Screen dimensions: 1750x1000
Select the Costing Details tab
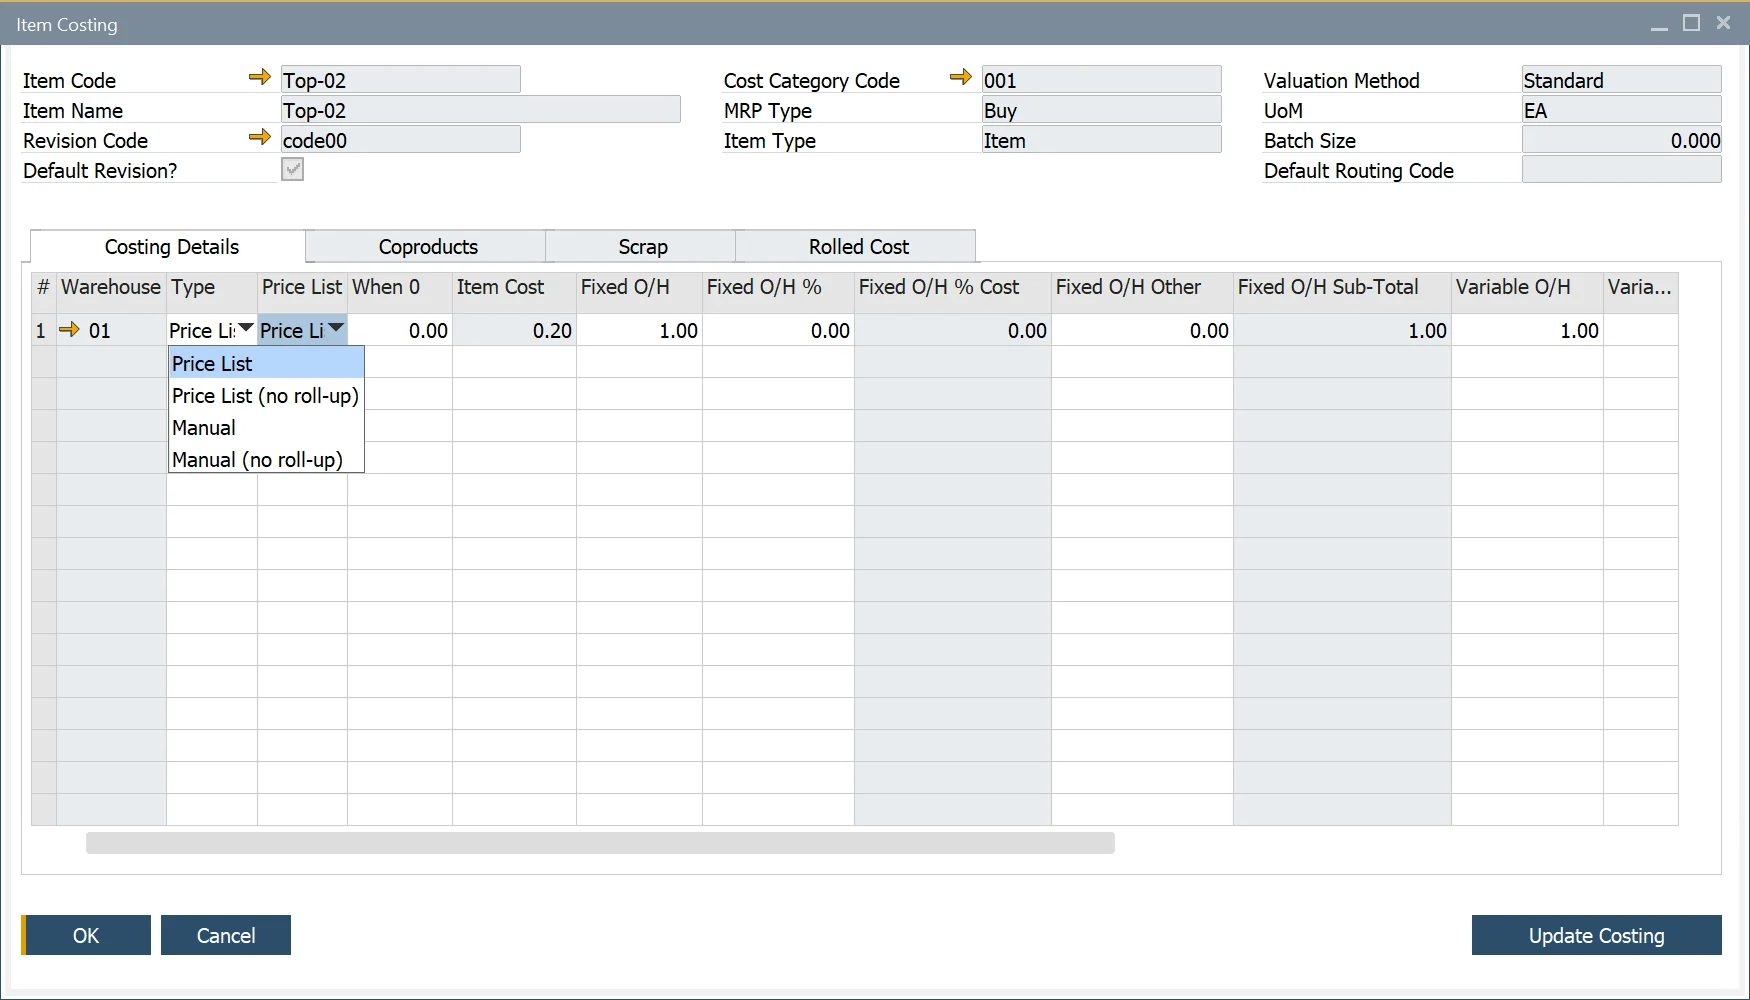point(170,246)
